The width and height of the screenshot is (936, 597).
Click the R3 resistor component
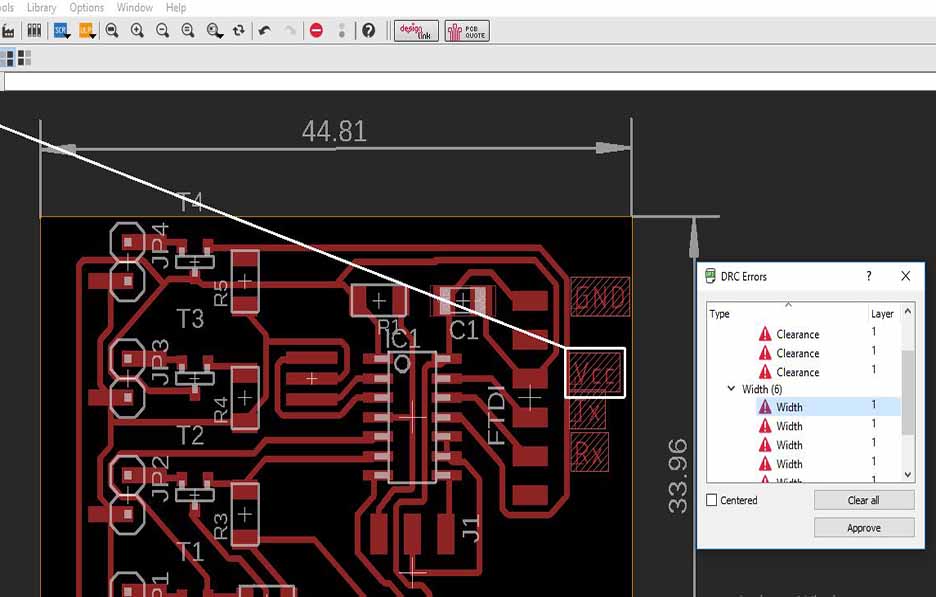click(x=245, y=515)
